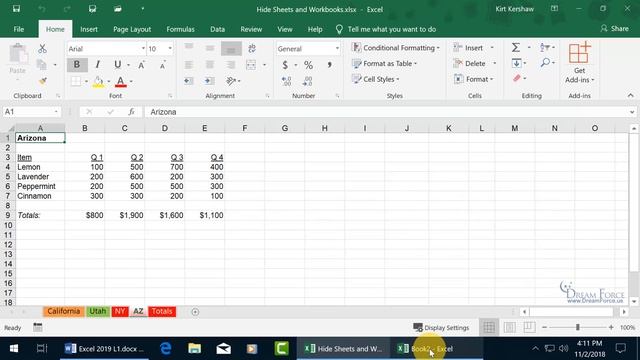Open the Data tab
The image size is (640, 360).
tap(217, 29)
